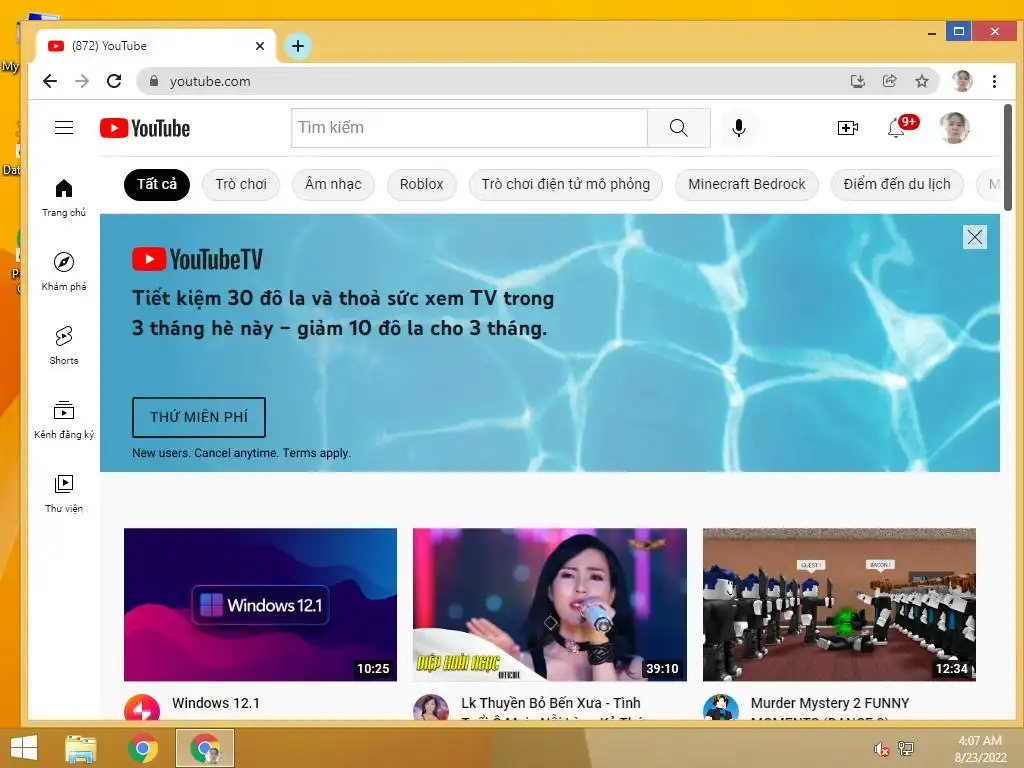Viewport: 1024px width, 768px height.
Task: Open the Chrome three-dot menu
Action: [994, 81]
